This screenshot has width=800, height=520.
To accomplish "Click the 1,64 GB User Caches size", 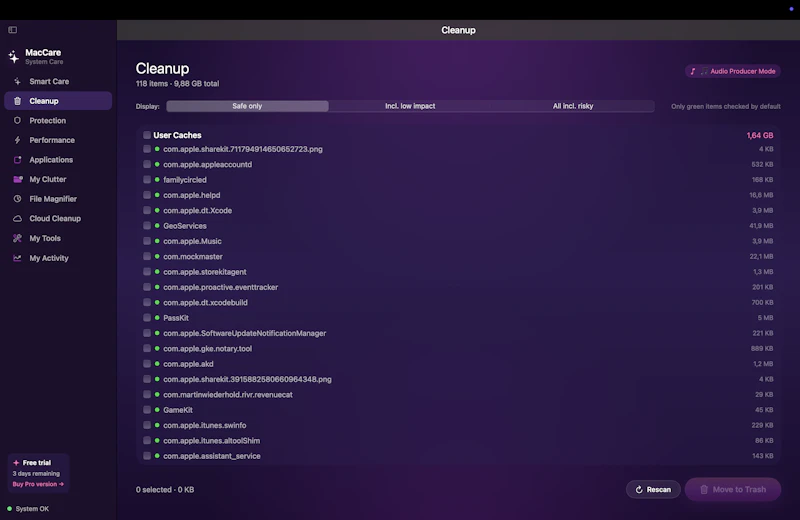I will point(760,135).
